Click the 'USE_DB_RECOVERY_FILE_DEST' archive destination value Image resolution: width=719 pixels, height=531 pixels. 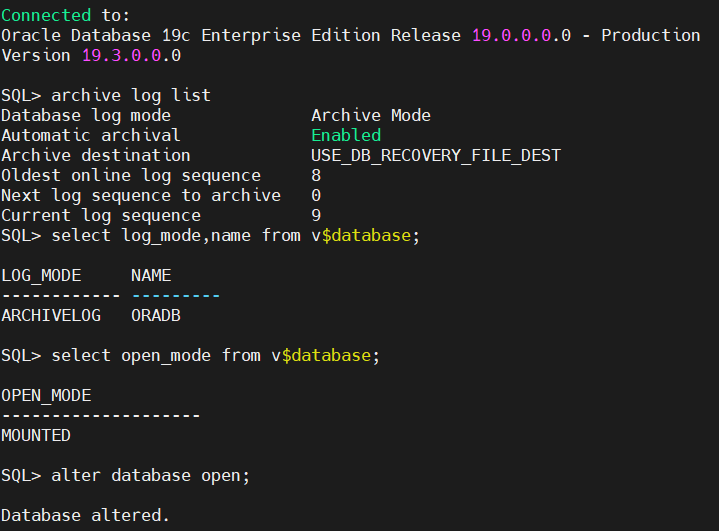(x=436, y=155)
